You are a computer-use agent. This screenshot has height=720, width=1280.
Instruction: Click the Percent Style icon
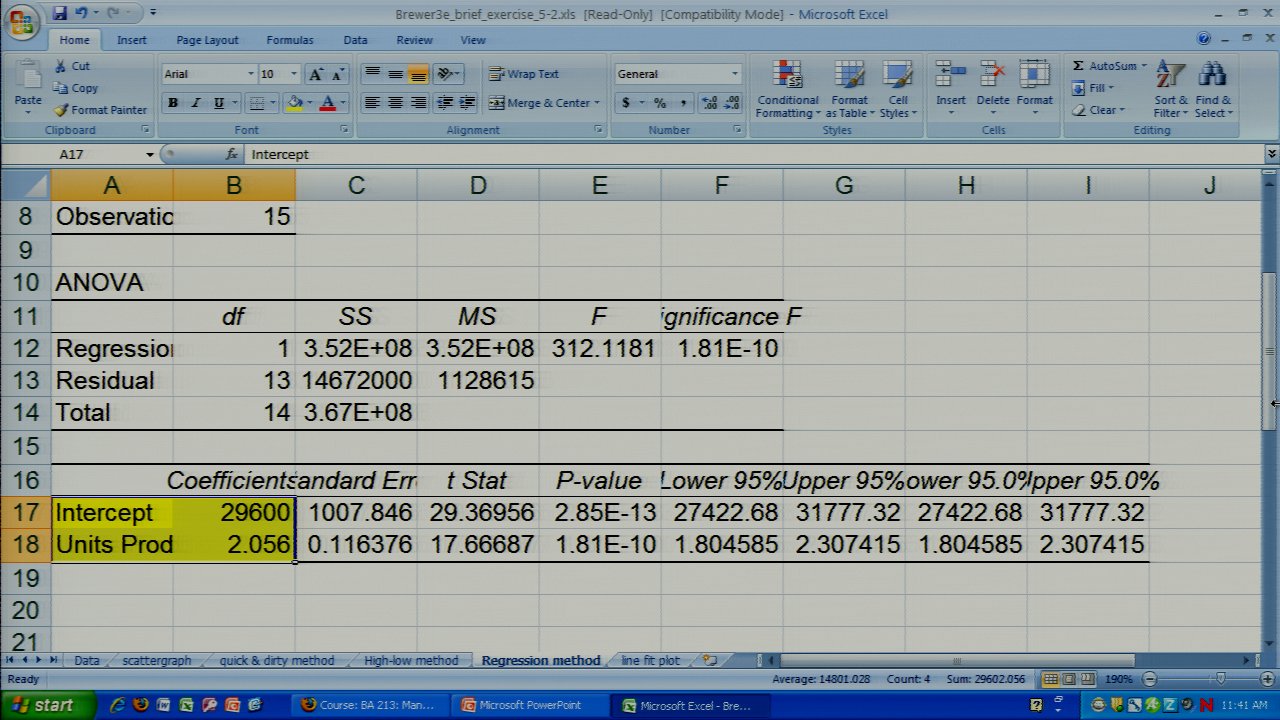pyautogui.click(x=660, y=103)
